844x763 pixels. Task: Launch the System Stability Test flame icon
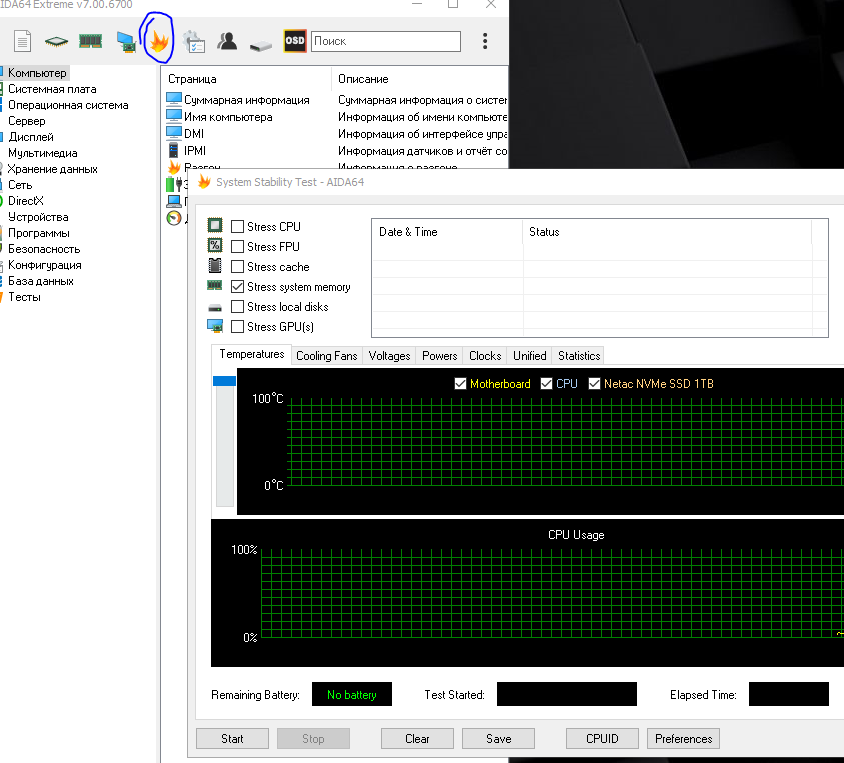pyautogui.click(x=159, y=41)
